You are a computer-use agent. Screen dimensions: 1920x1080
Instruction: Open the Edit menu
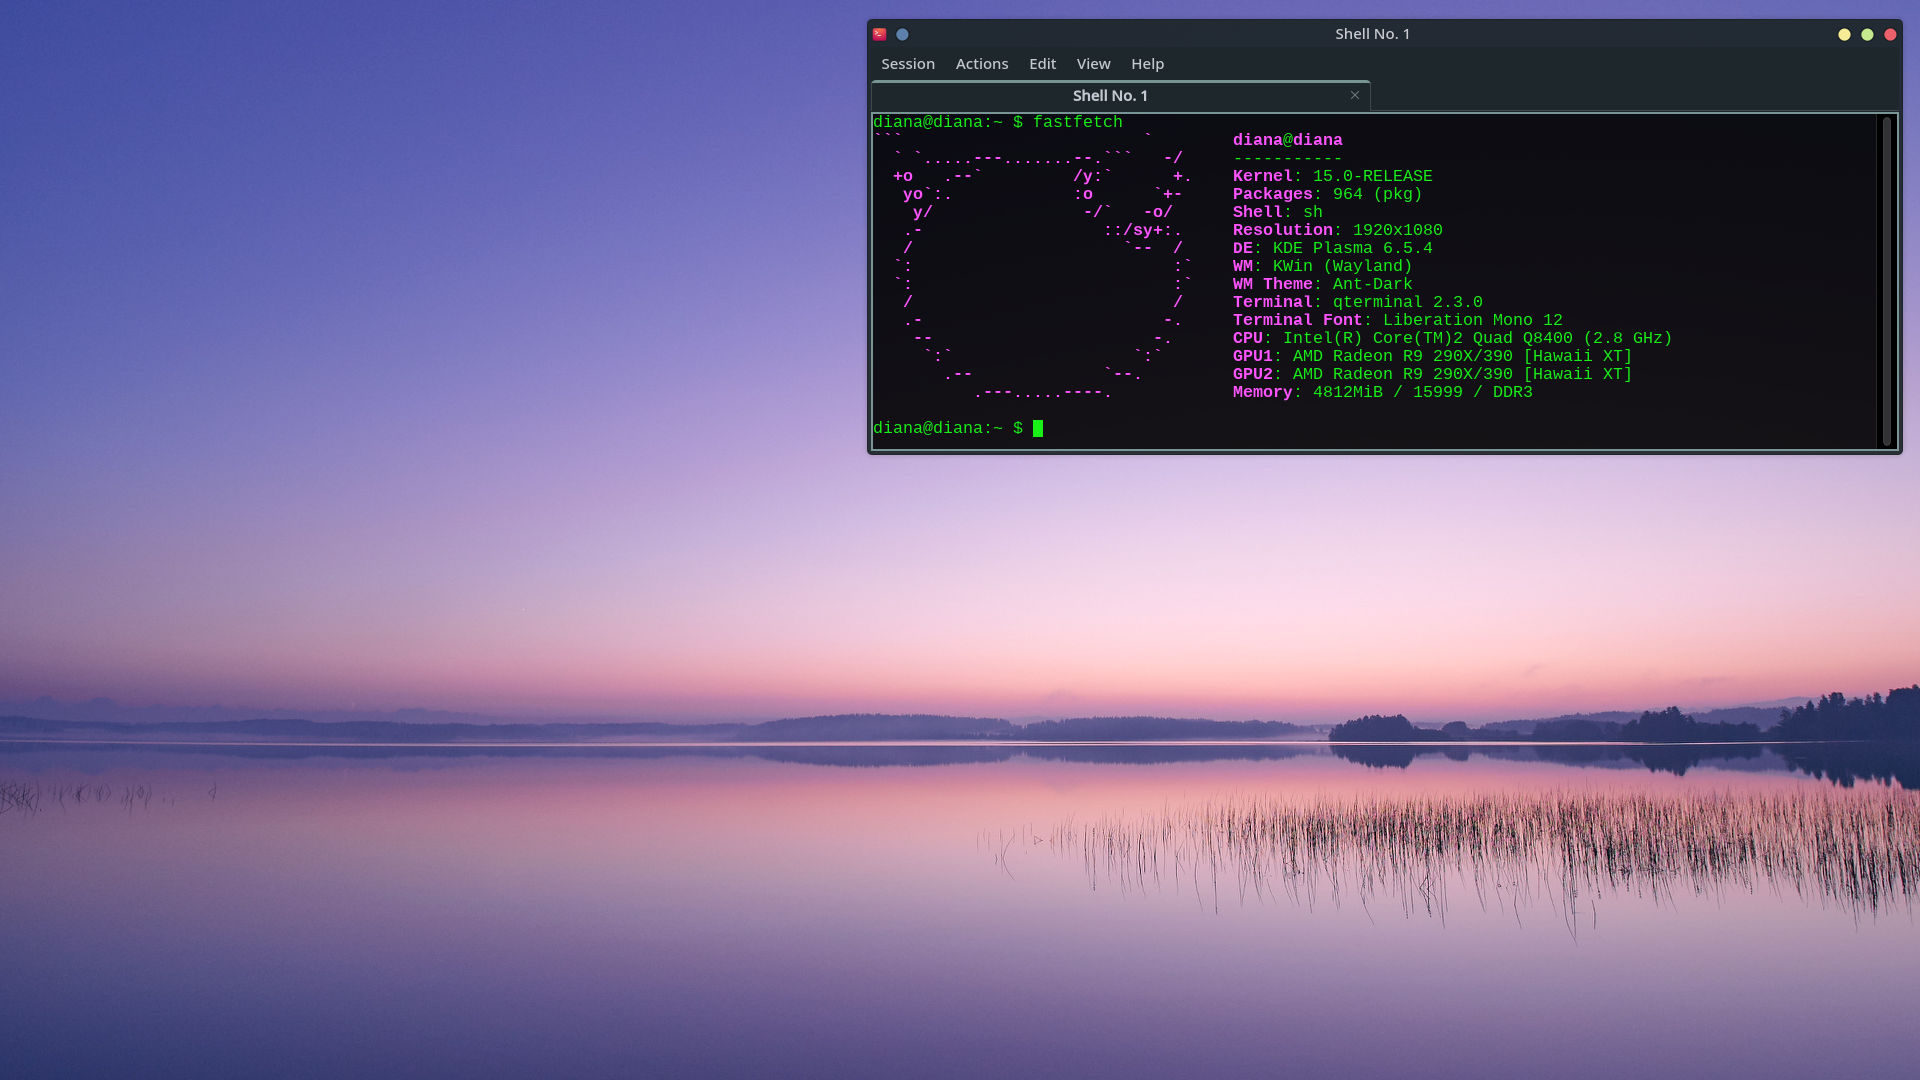tap(1042, 64)
